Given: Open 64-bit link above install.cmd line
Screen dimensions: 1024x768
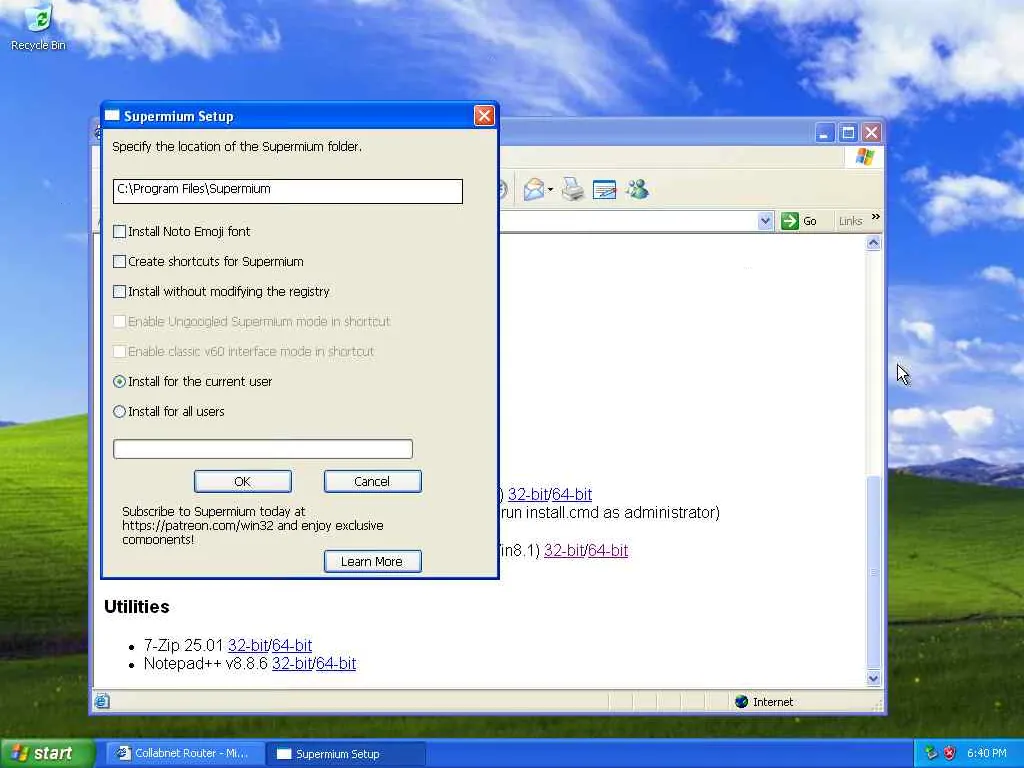Looking at the screenshot, I should tap(572, 494).
